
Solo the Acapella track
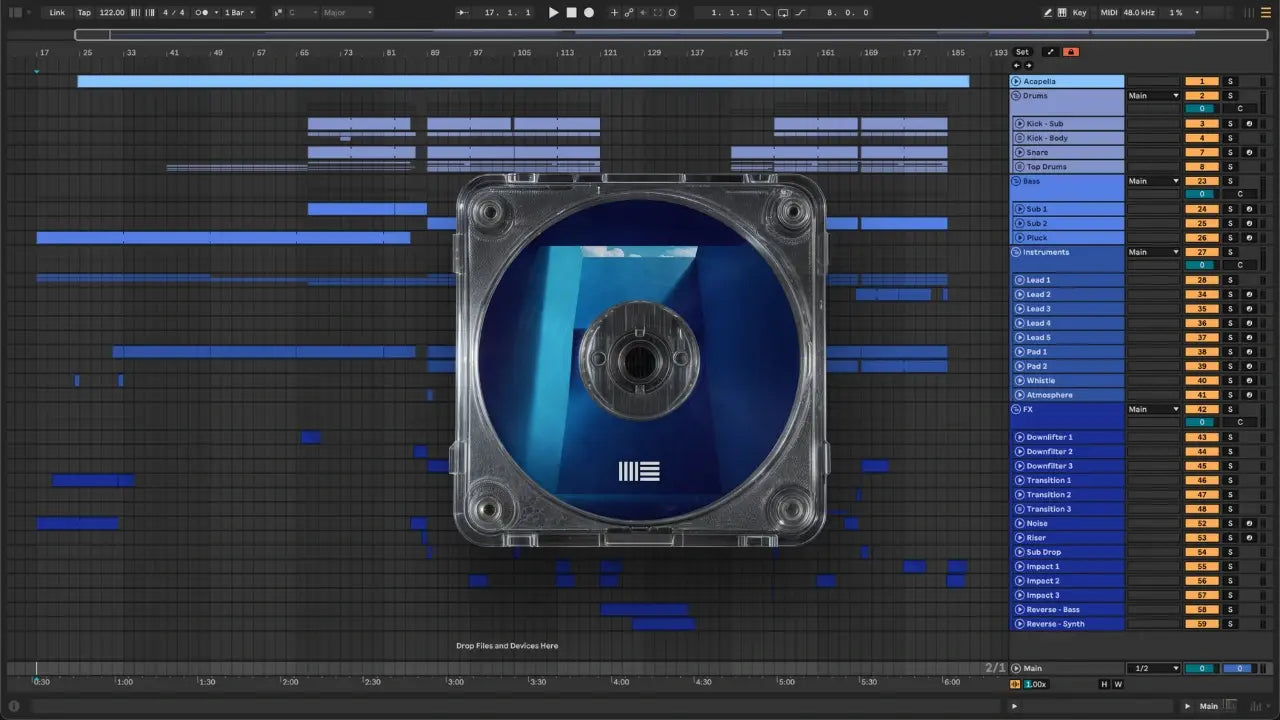coord(1231,81)
